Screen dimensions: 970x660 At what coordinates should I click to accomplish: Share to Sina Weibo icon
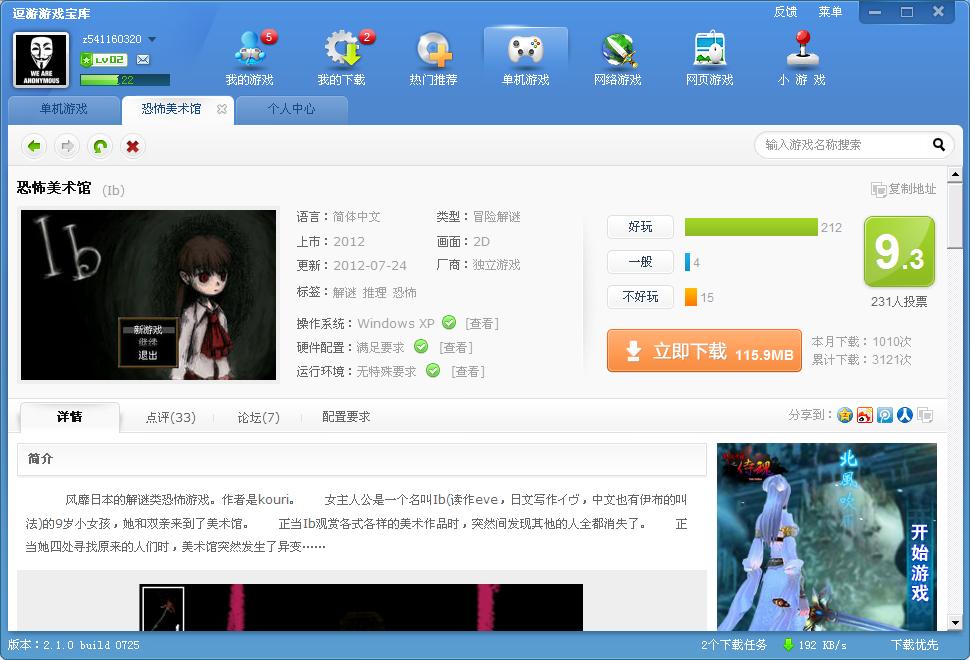pyautogui.click(x=865, y=415)
